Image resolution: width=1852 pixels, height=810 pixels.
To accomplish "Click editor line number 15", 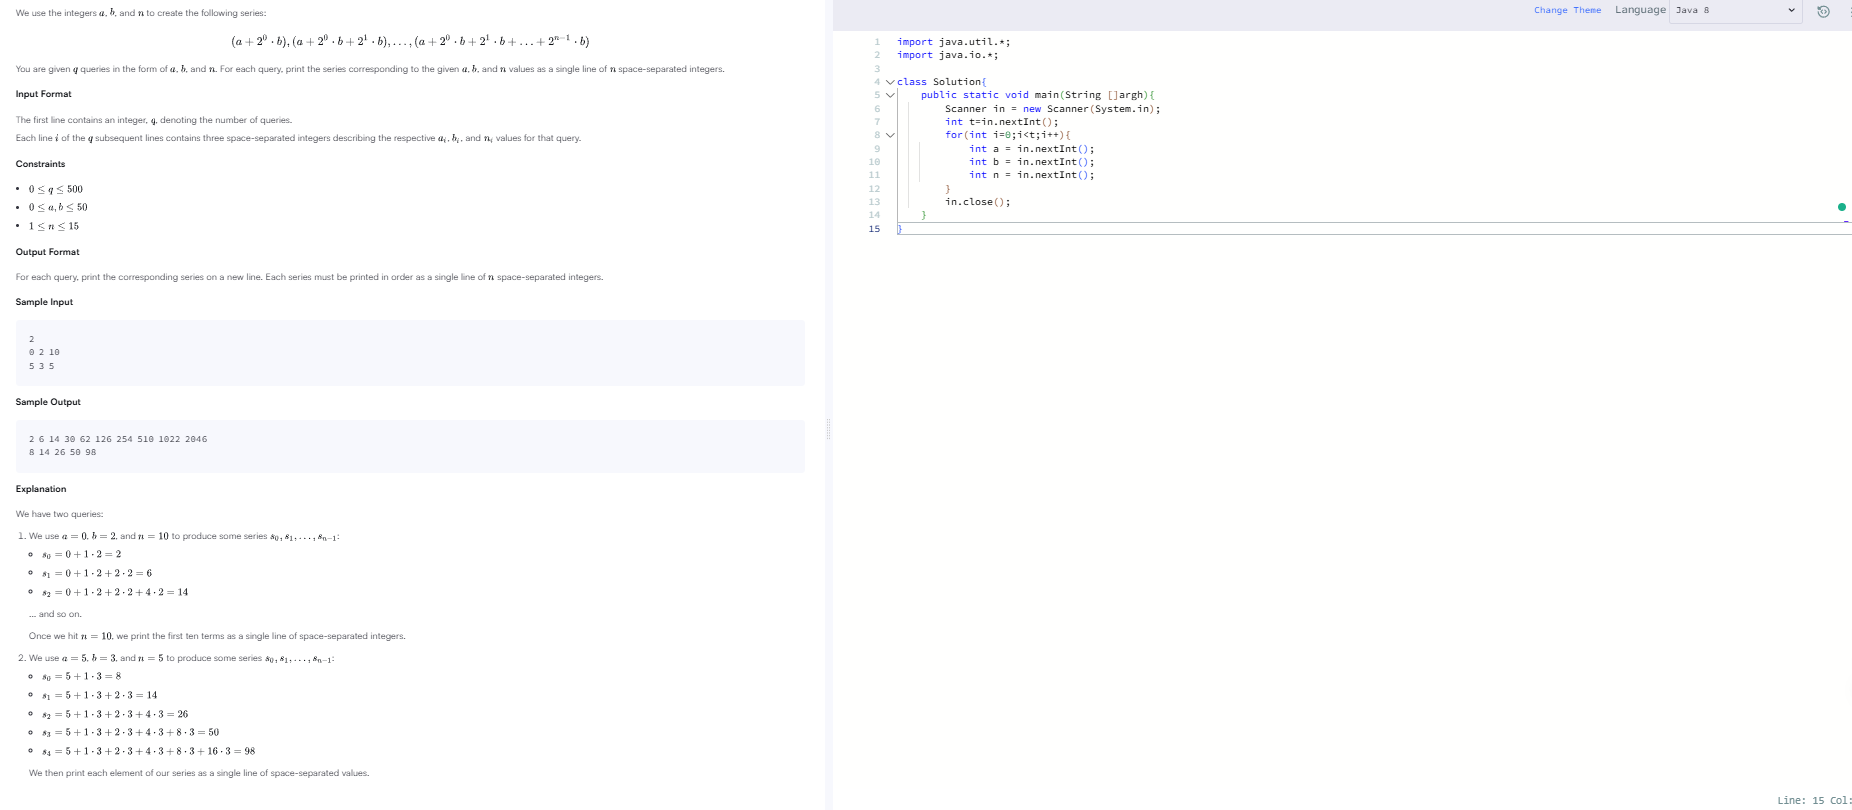I will tap(874, 229).
